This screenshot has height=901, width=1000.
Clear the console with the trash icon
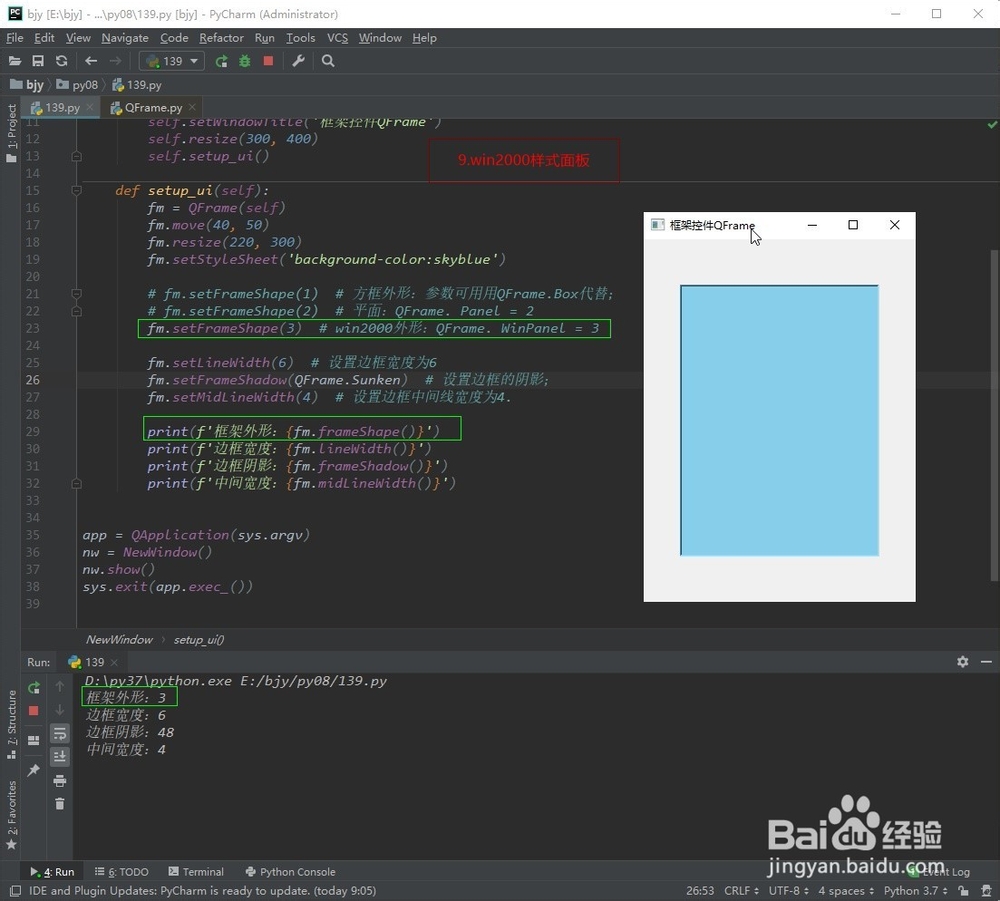point(60,803)
